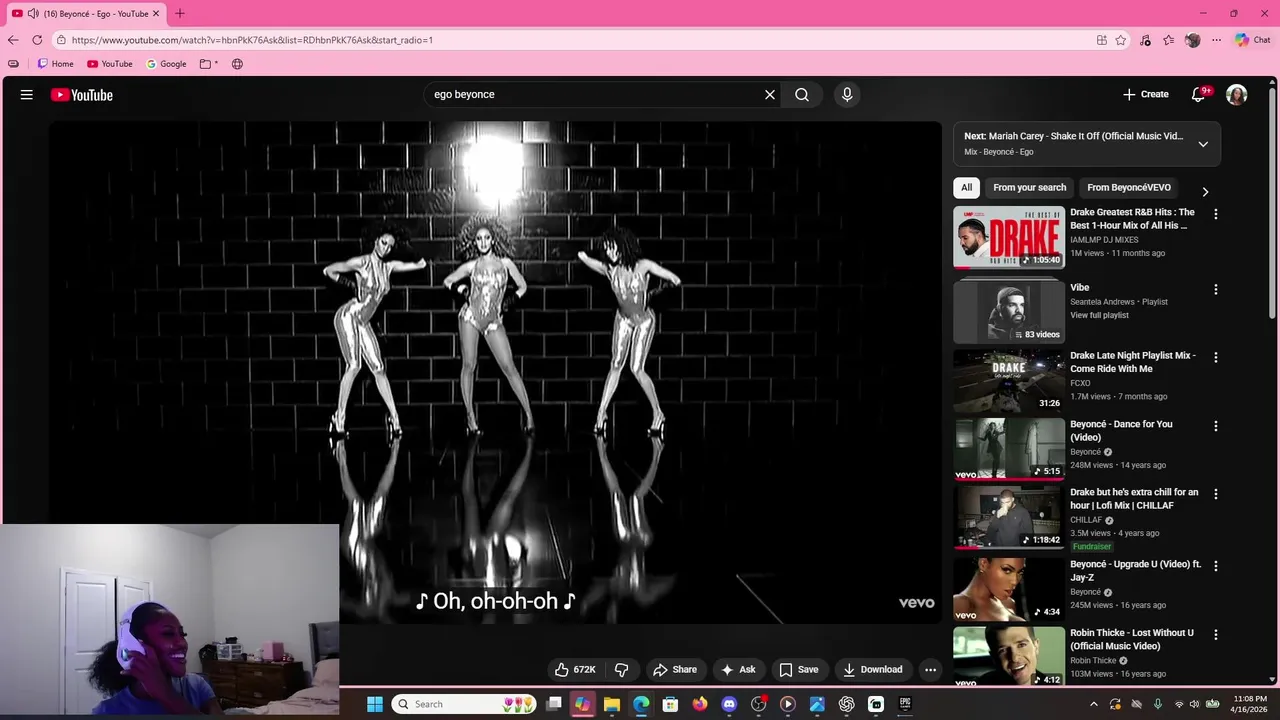
Task: Save the video to a playlist
Action: (x=799, y=670)
